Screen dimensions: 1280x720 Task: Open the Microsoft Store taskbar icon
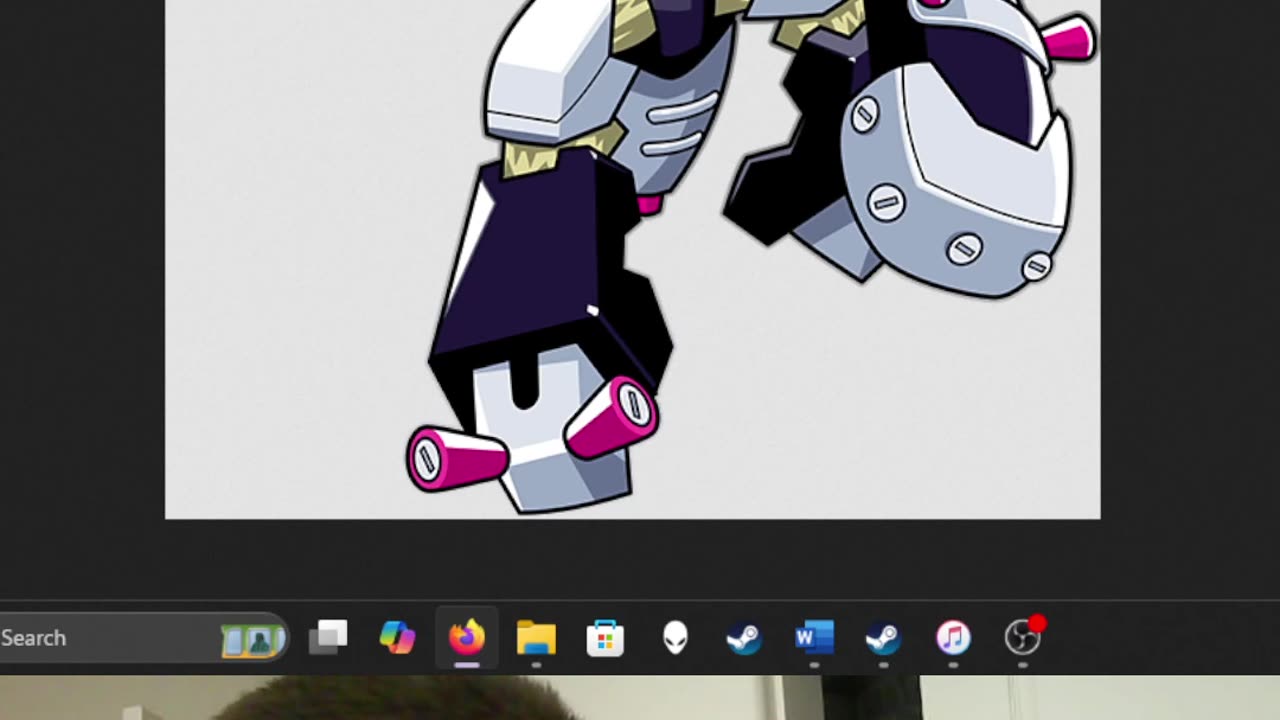(x=605, y=638)
